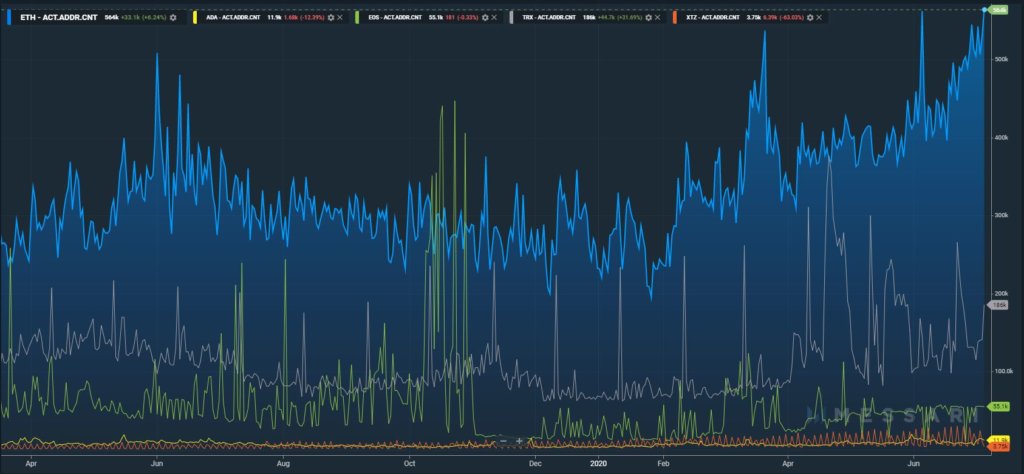Remove XTZ series with X icon
This screenshot has width=1024, height=474.
click(x=819, y=18)
